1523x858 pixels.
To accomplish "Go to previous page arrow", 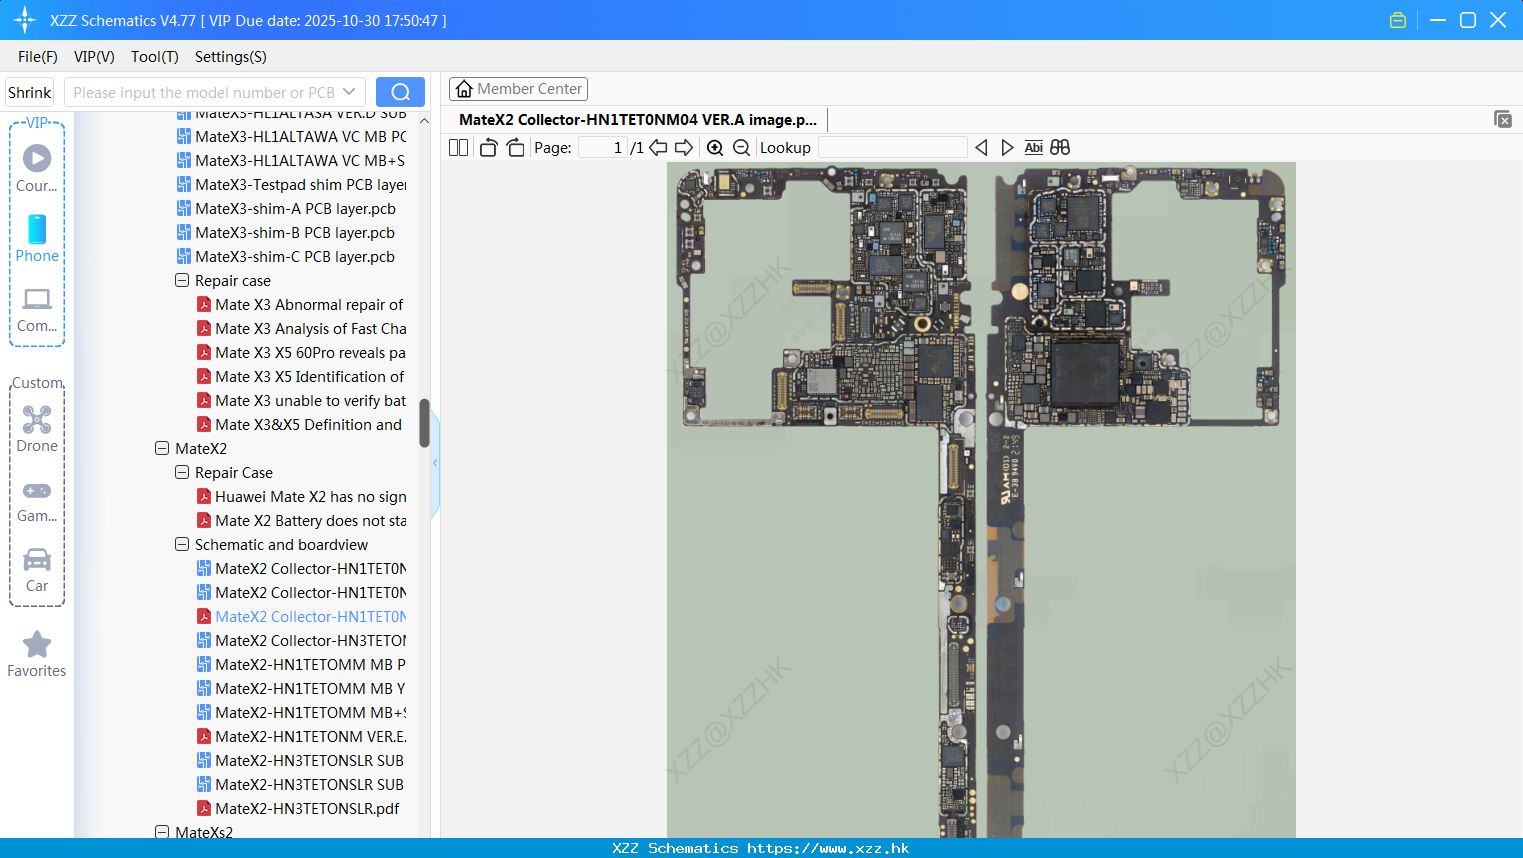I will (658, 148).
